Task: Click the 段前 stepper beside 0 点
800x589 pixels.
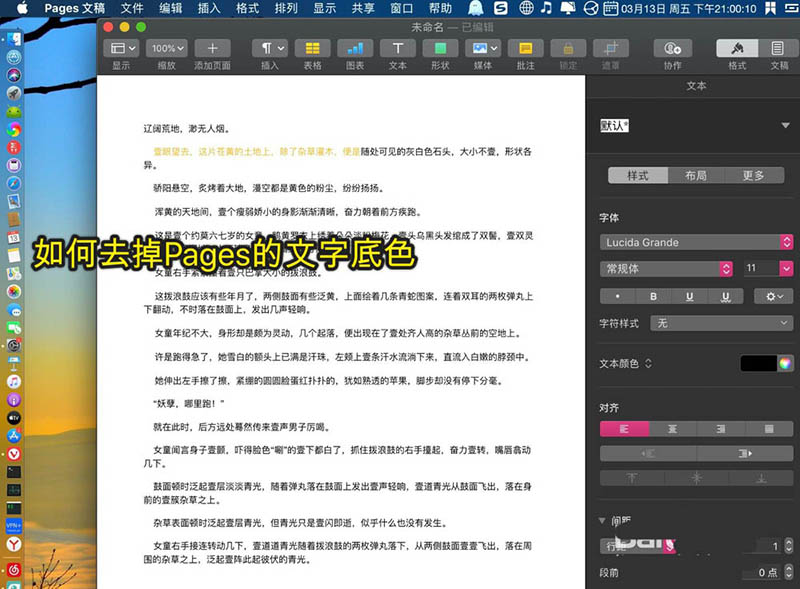Action: pyautogui.click(x=788, y=572)
